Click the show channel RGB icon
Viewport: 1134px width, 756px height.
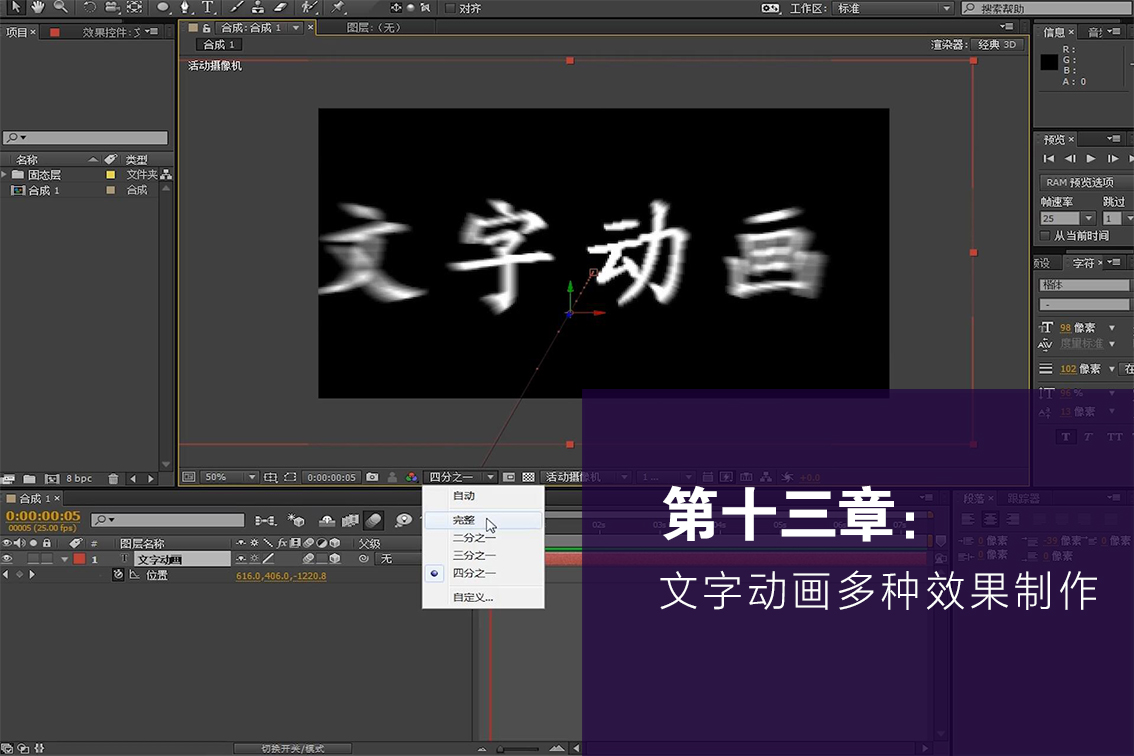[412, 477]
